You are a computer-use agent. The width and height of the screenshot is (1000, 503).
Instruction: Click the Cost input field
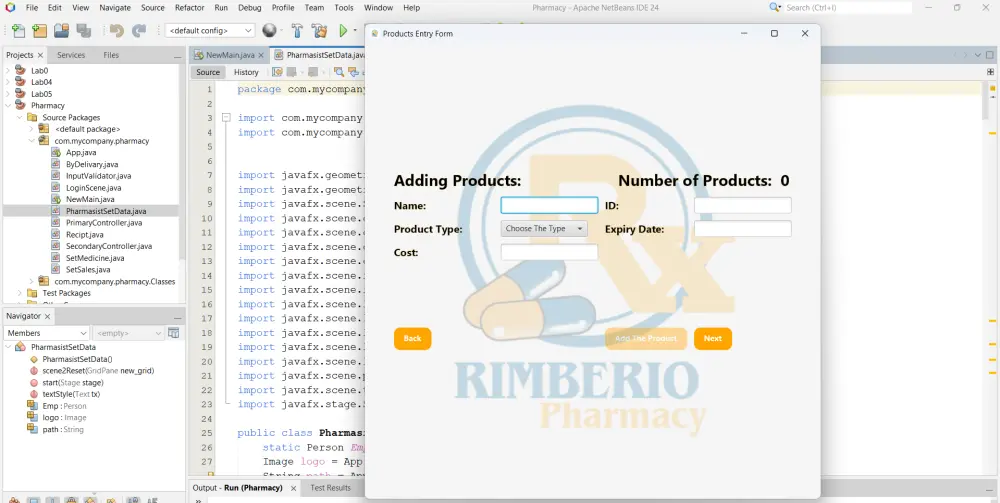(x=549, y=252)
